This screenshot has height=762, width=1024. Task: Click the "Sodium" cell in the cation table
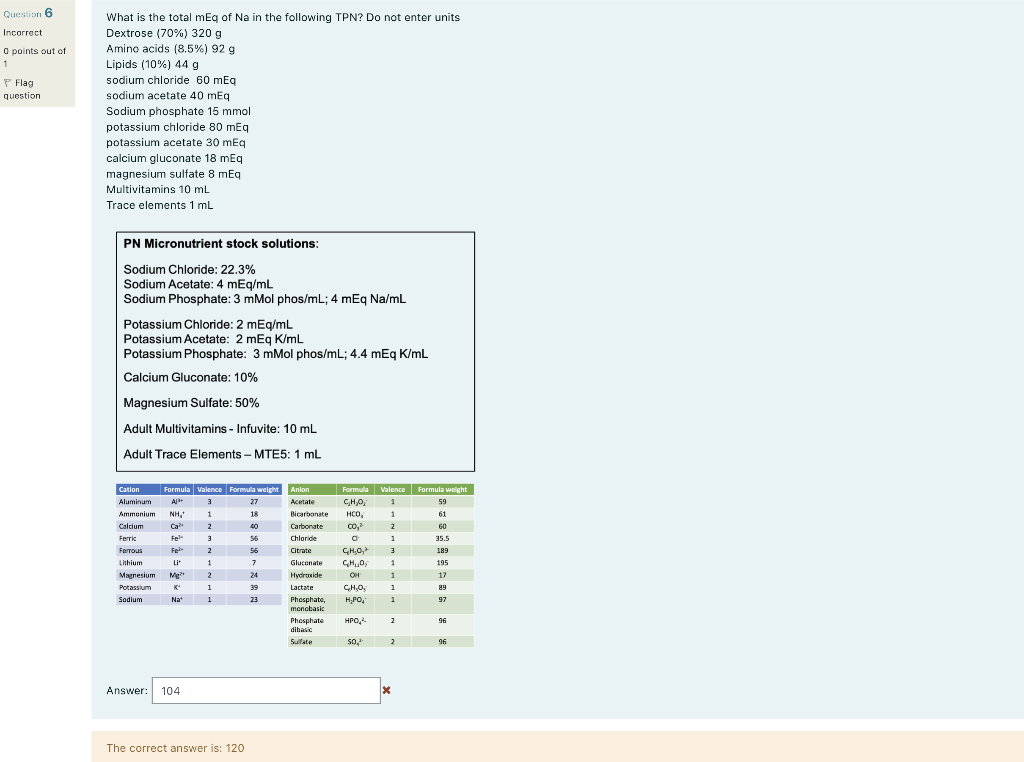[138, 599]
